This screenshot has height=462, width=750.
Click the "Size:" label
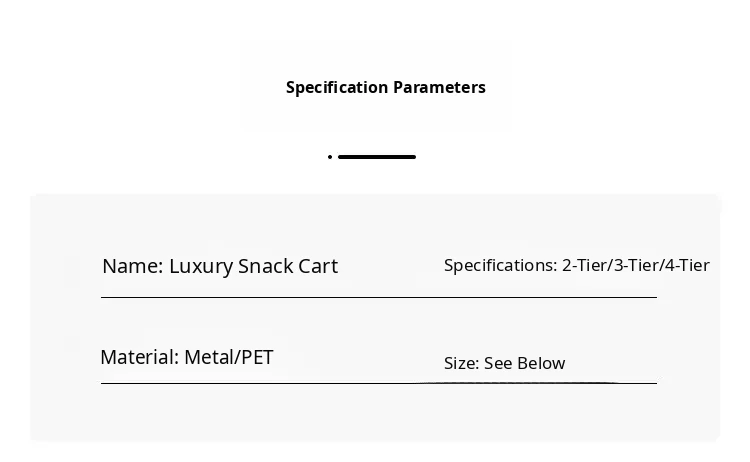pyautogui.click(x=461, y=363)
